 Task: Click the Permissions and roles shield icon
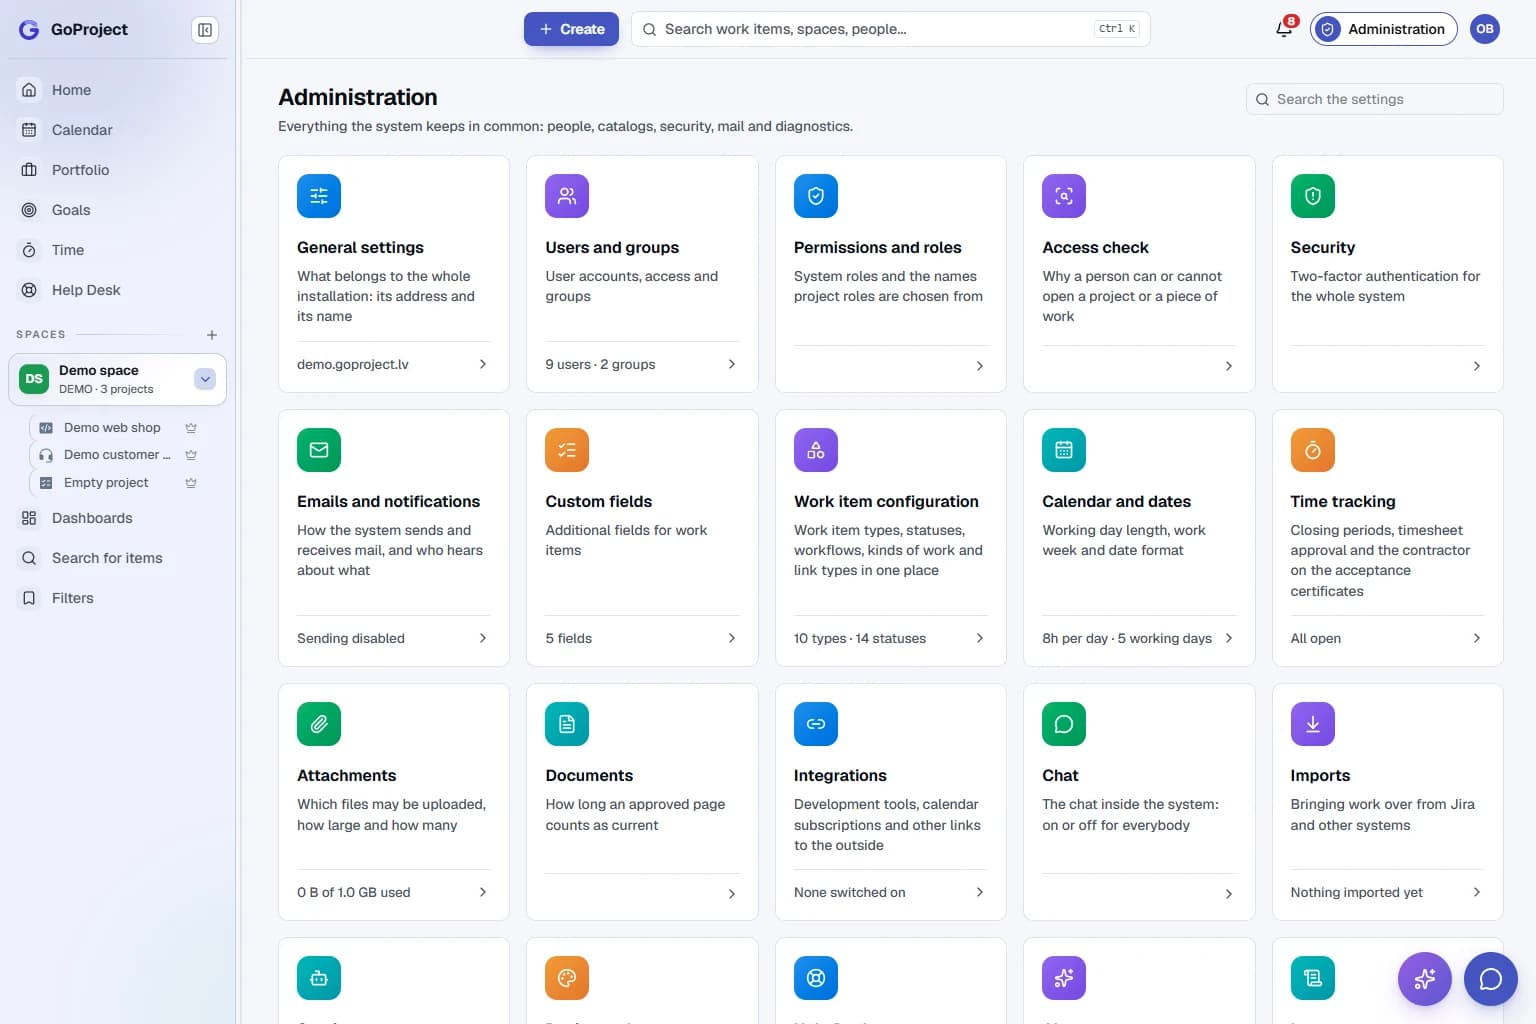[x=816, y=196]
